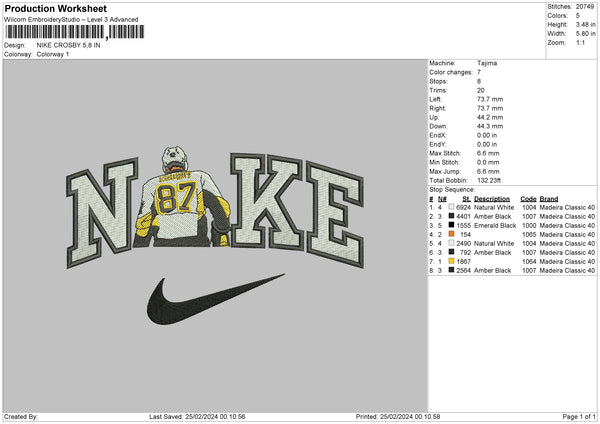Click the 'Stops:' label
The height and width of the screenshot is (424, 600).
[438, 81]
